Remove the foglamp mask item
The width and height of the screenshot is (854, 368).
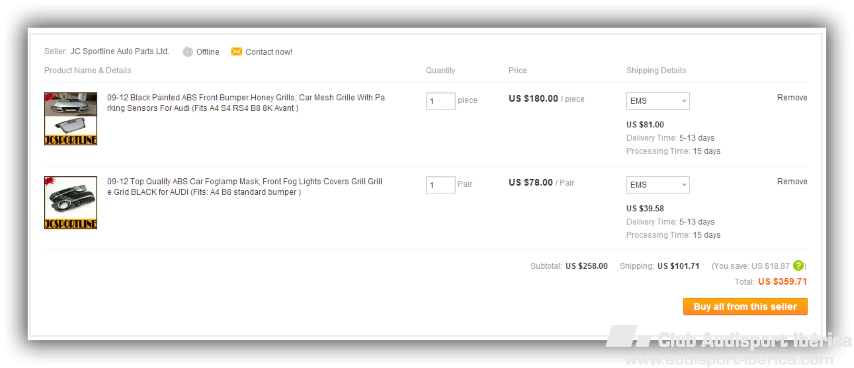tap(792, 181)
